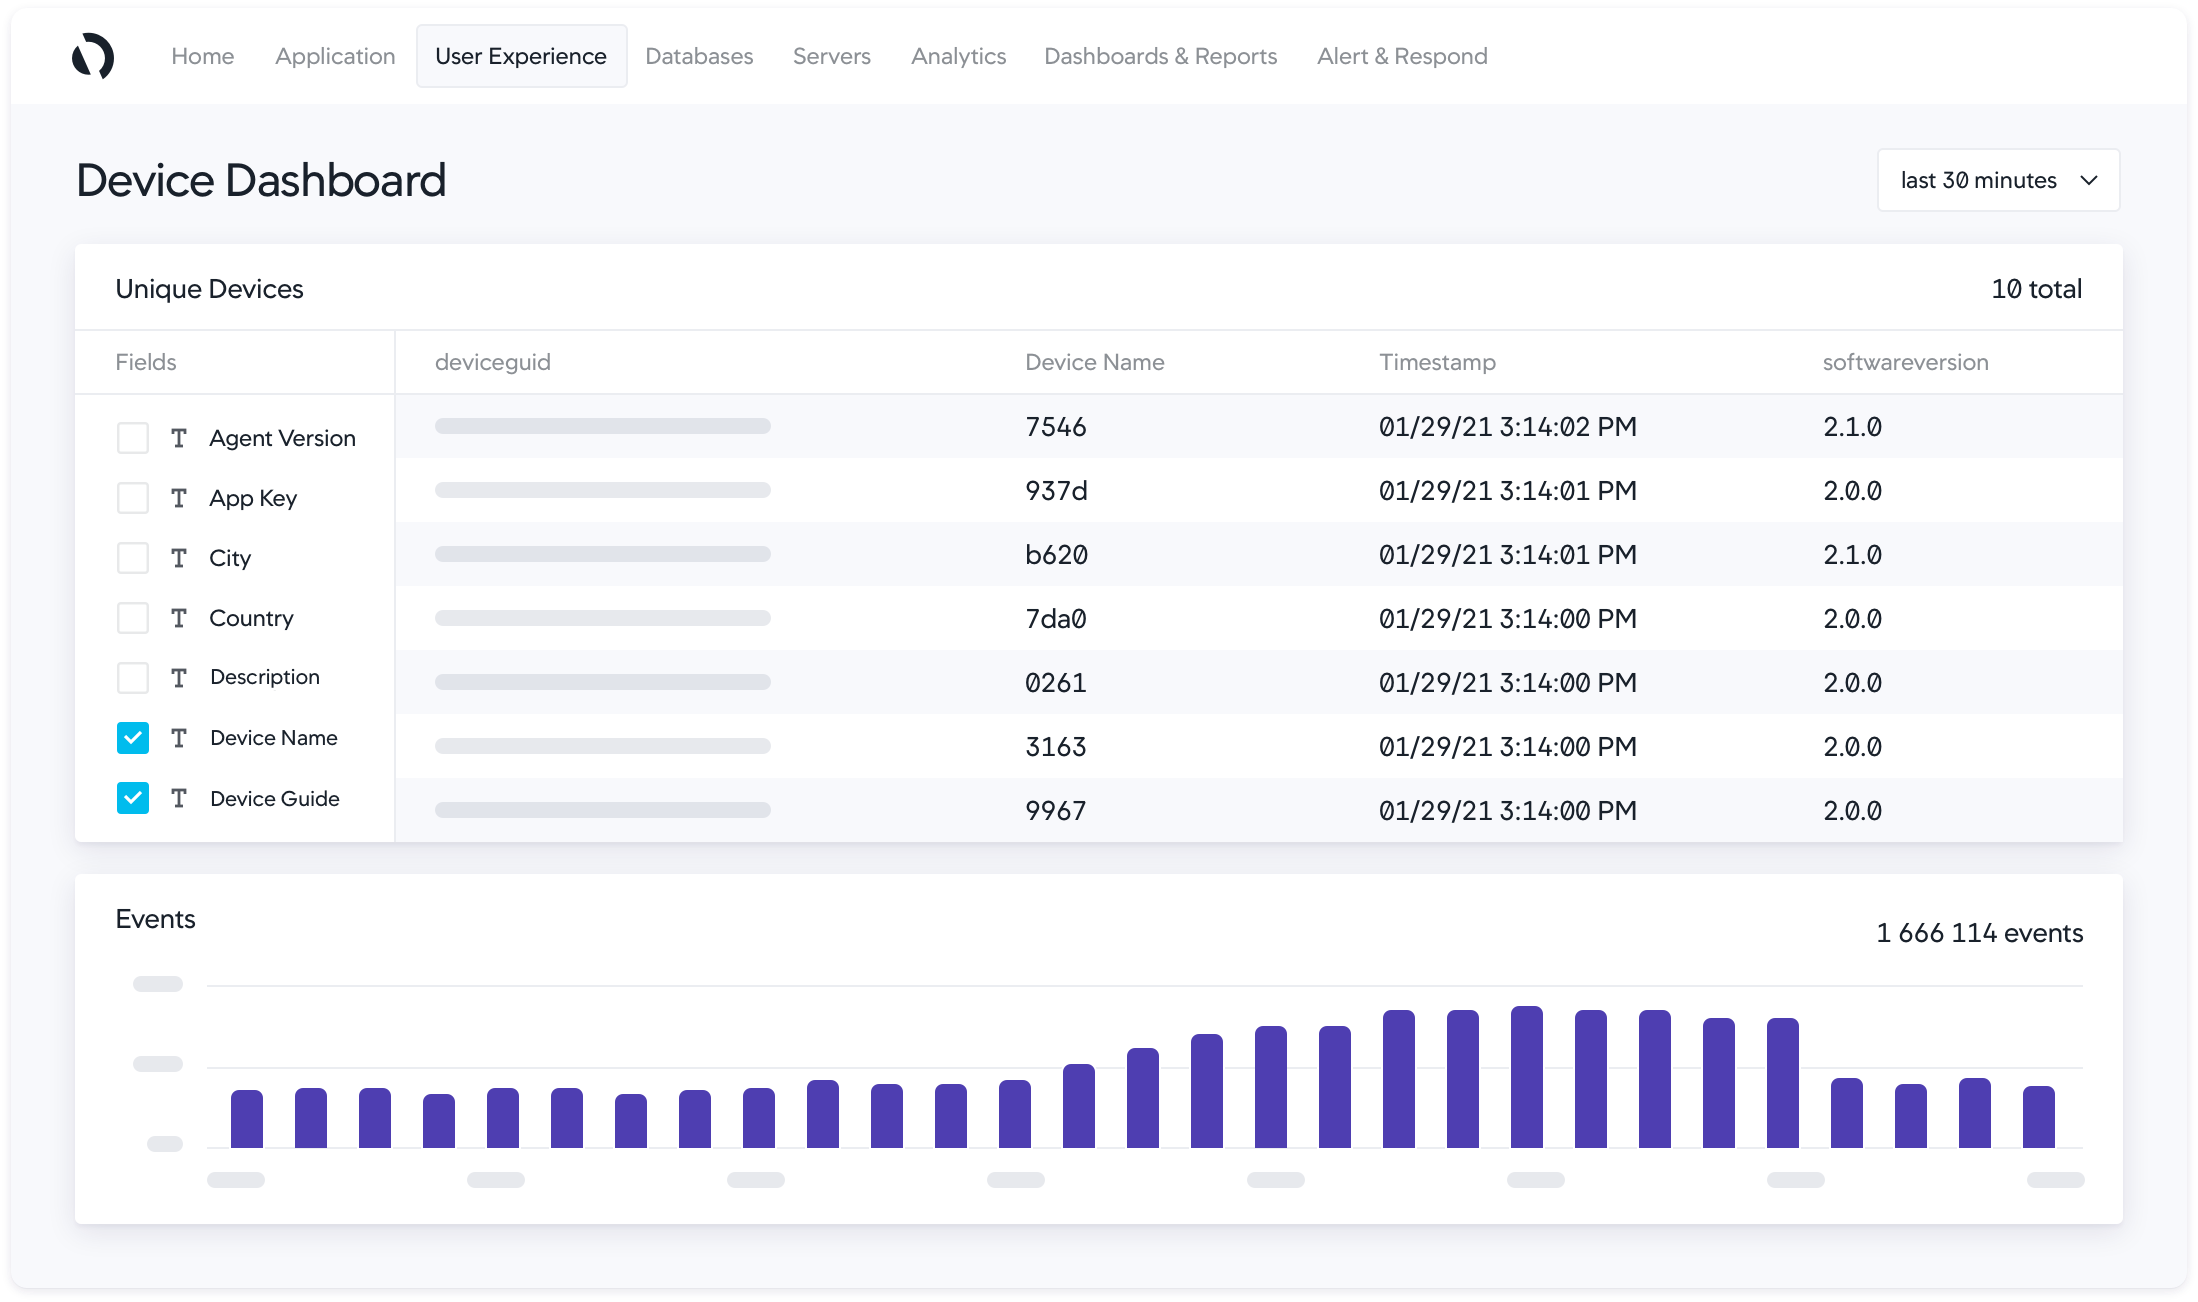Enable the Agent Version field checkbox
The image size is (2198, 1302).
coord(133,438)
